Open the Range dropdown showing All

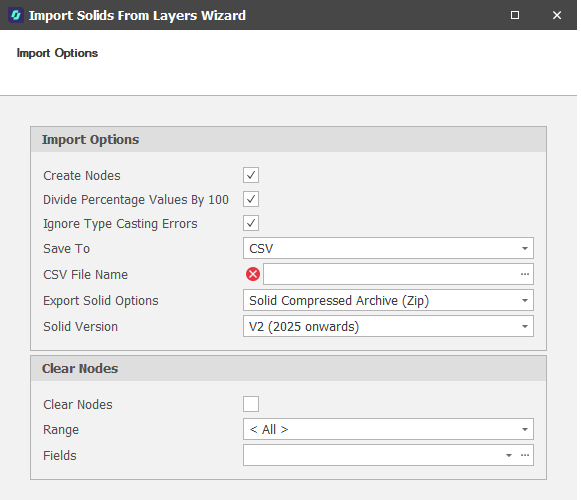pyautogui.click(x=388, y=429)
